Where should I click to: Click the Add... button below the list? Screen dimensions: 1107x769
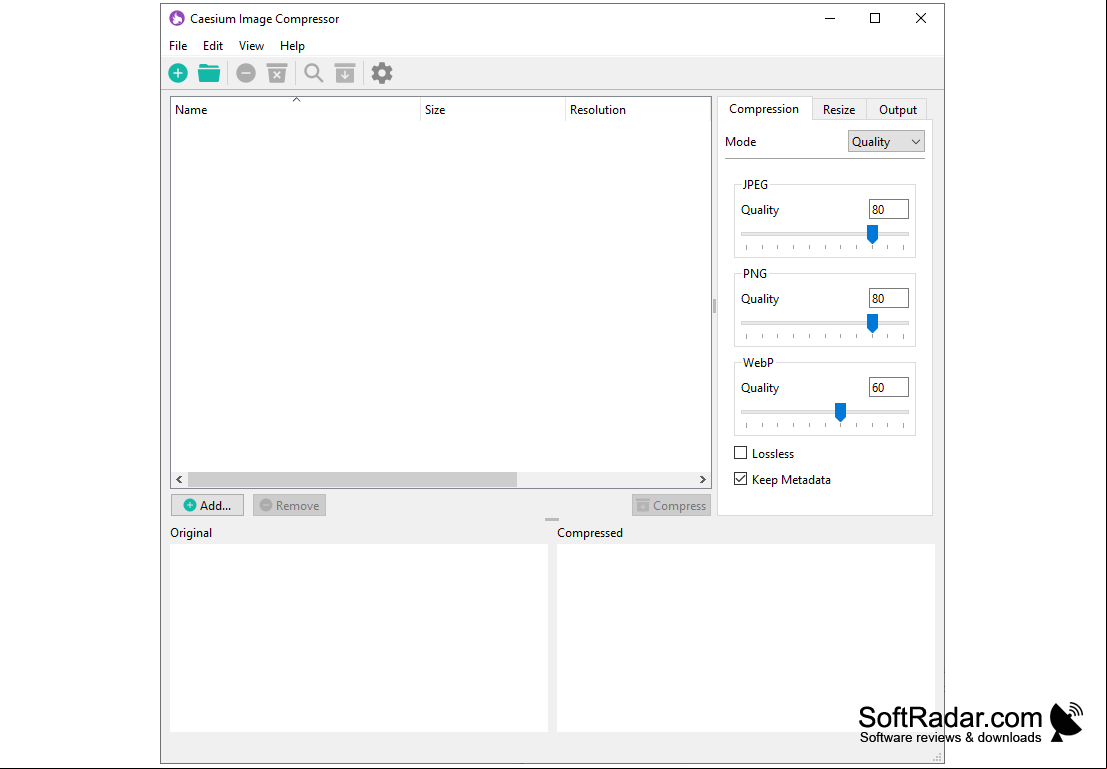click(x=208, y=506)
